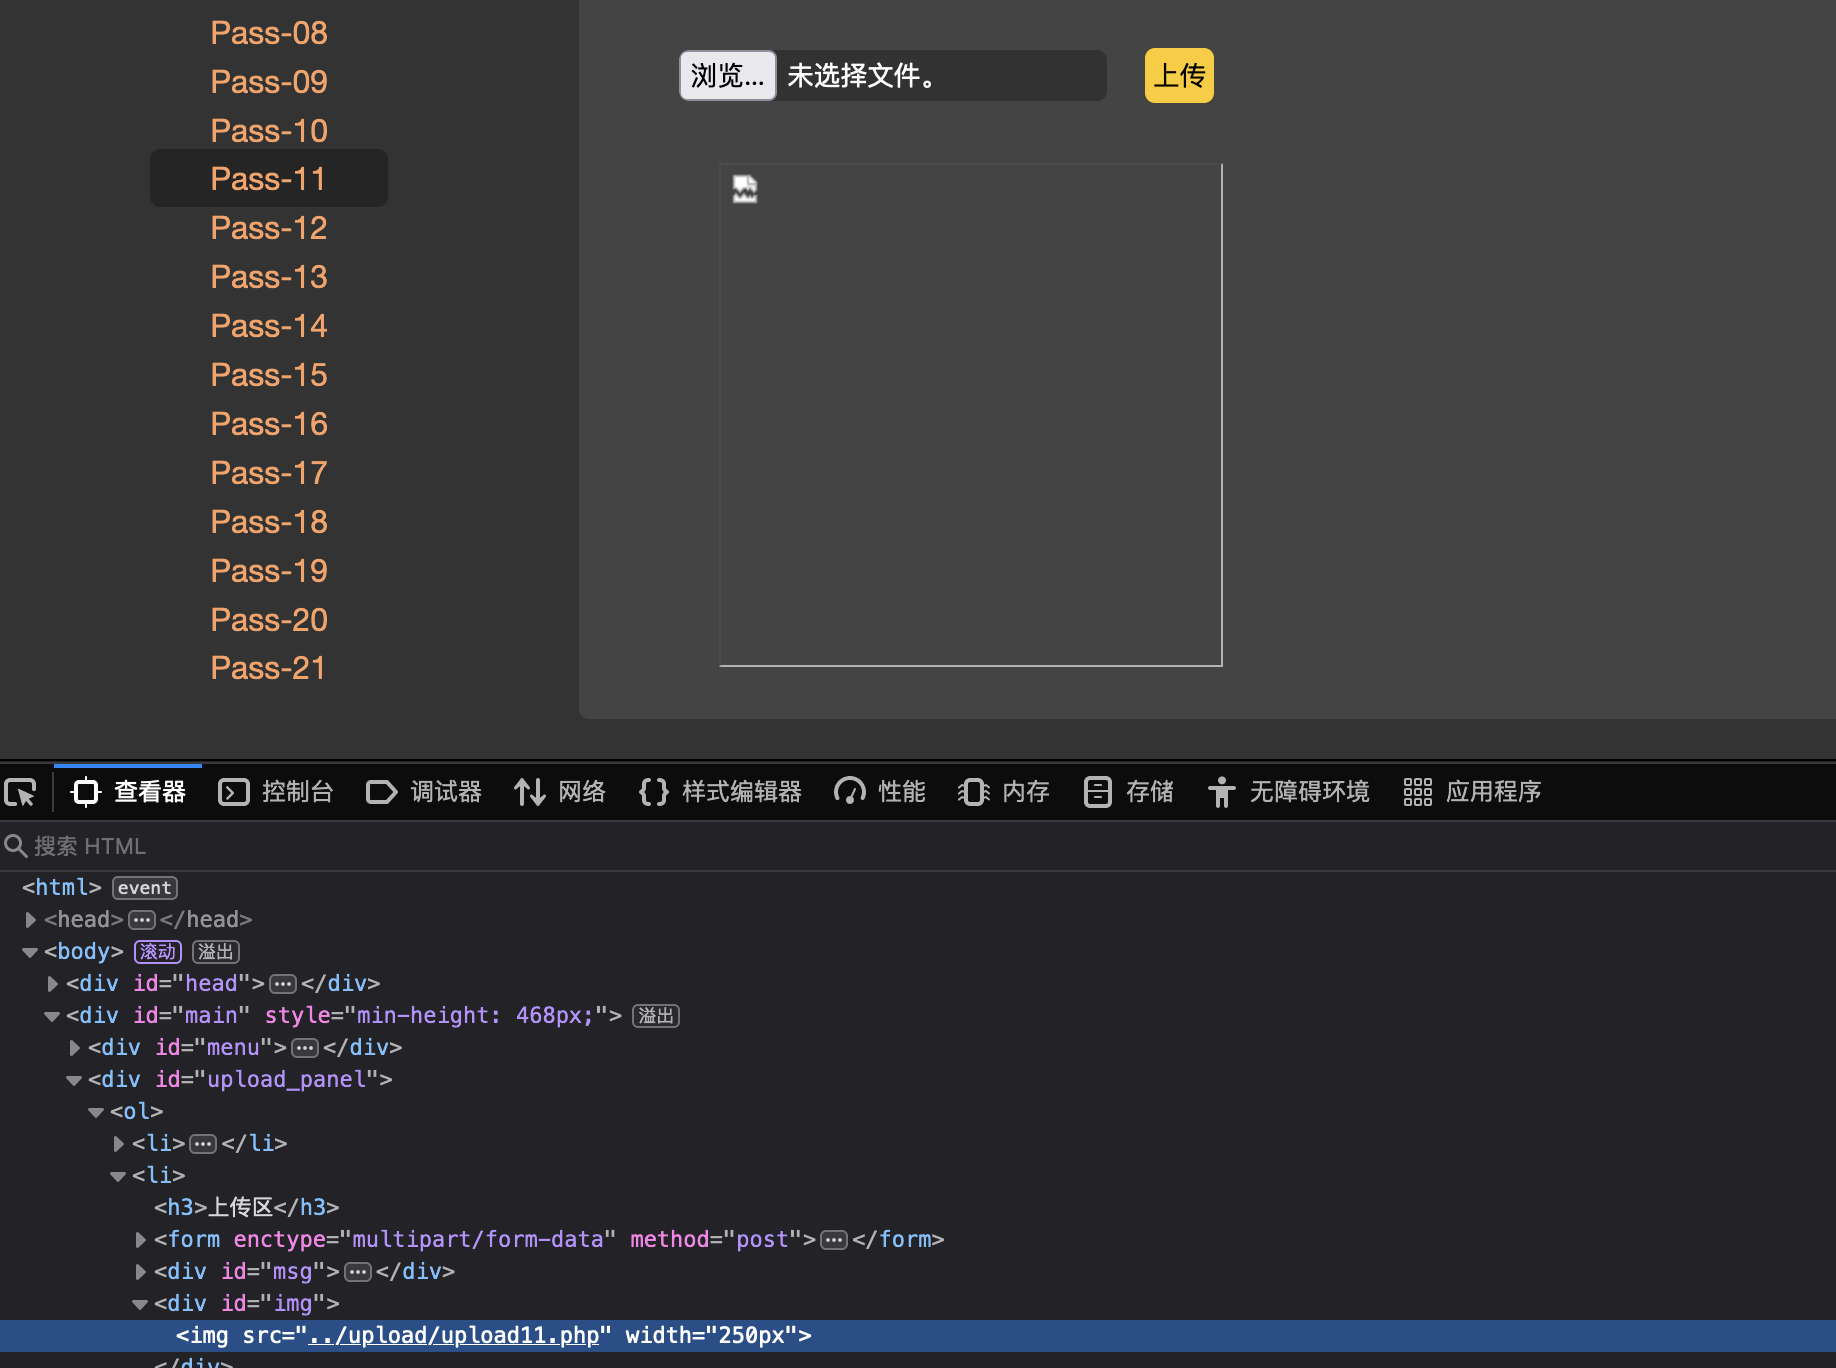
Task: Activate the element picker icon
Action: (21, 792)
